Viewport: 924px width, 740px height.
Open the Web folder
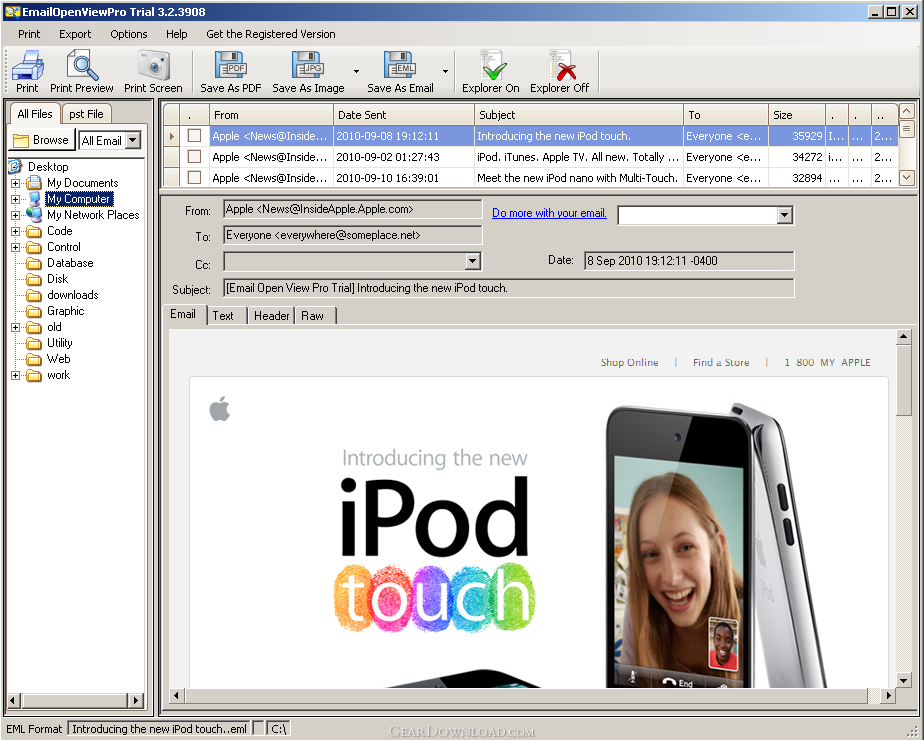tap(58, 358)
